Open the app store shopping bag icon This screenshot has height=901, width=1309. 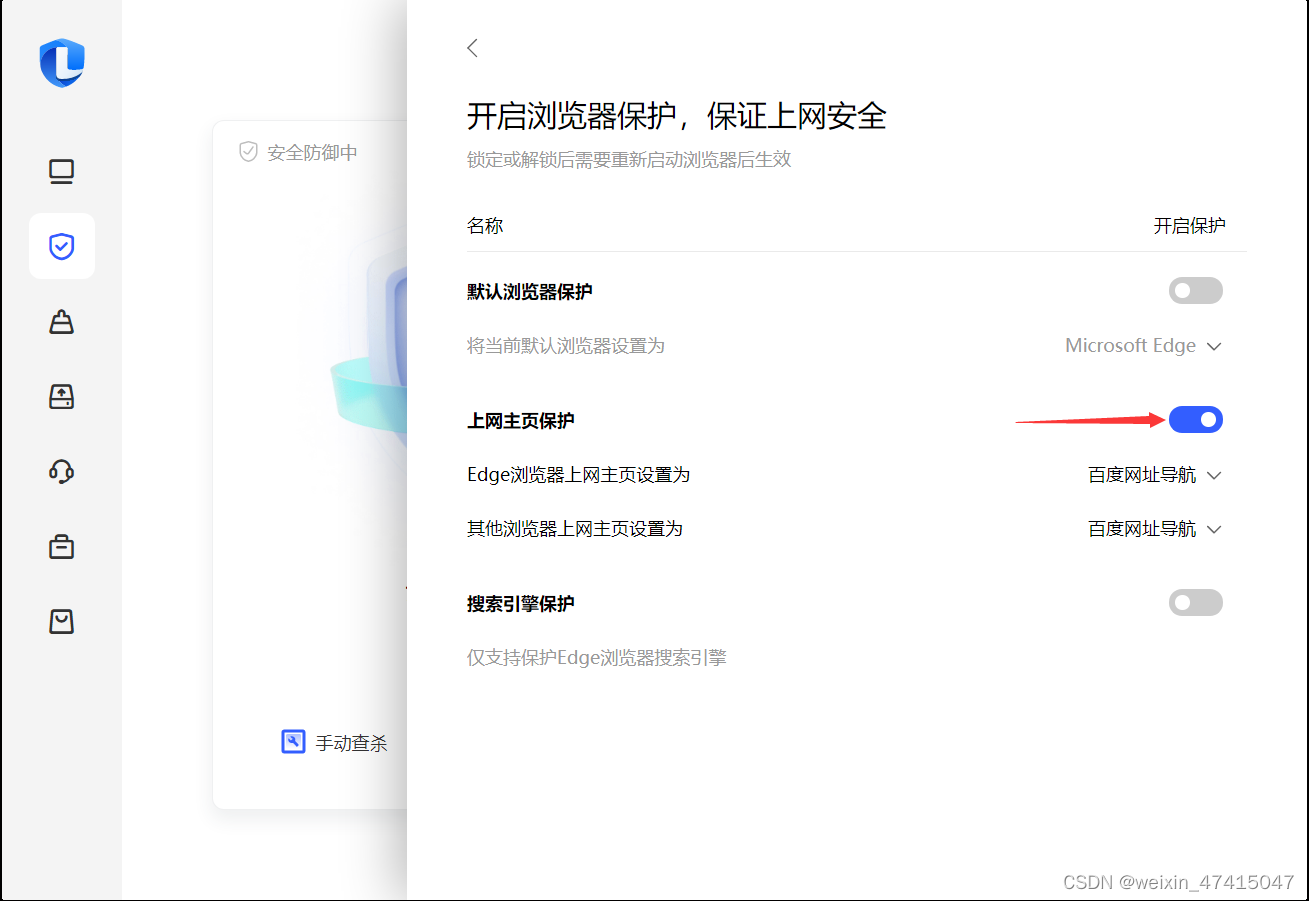[61, 621]
